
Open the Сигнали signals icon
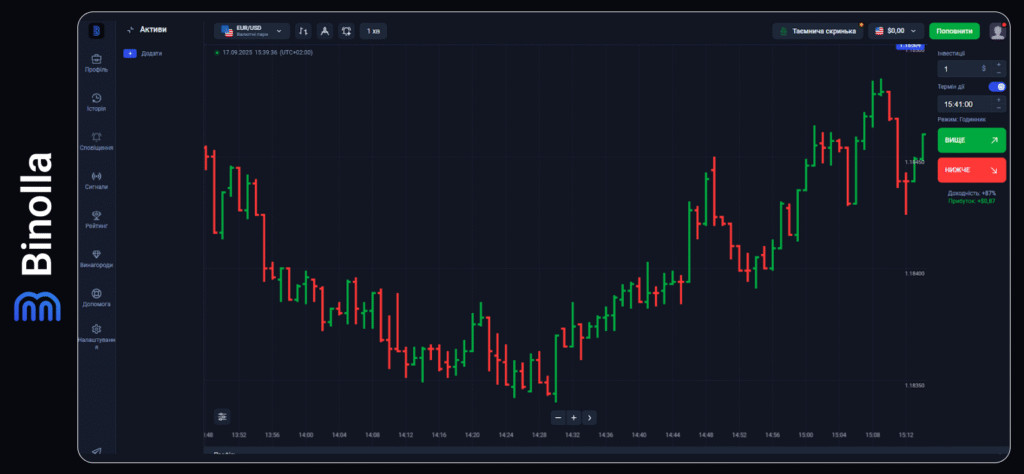pos(96,177)
